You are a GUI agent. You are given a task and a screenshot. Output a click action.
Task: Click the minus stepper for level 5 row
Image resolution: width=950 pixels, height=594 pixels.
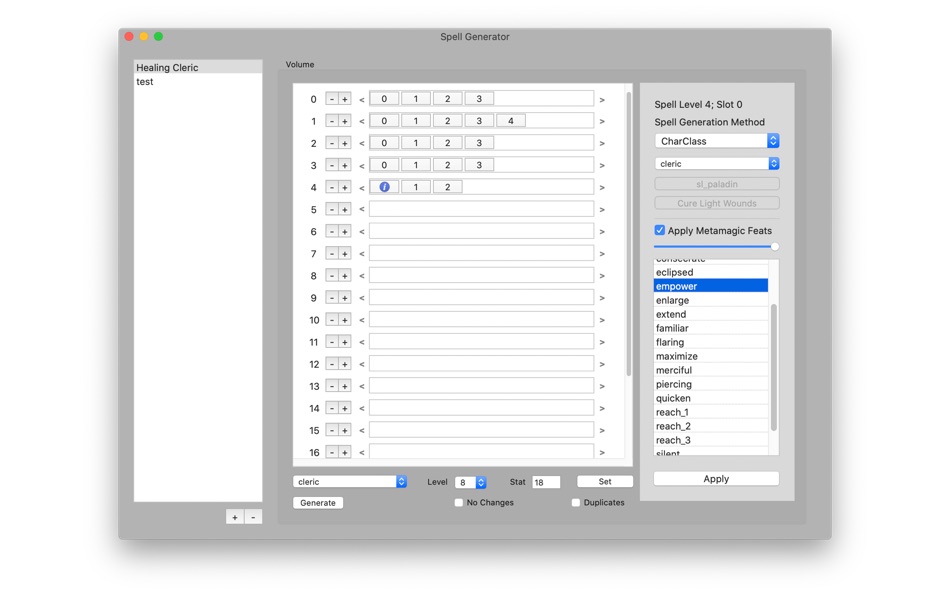tap(332, 209)
